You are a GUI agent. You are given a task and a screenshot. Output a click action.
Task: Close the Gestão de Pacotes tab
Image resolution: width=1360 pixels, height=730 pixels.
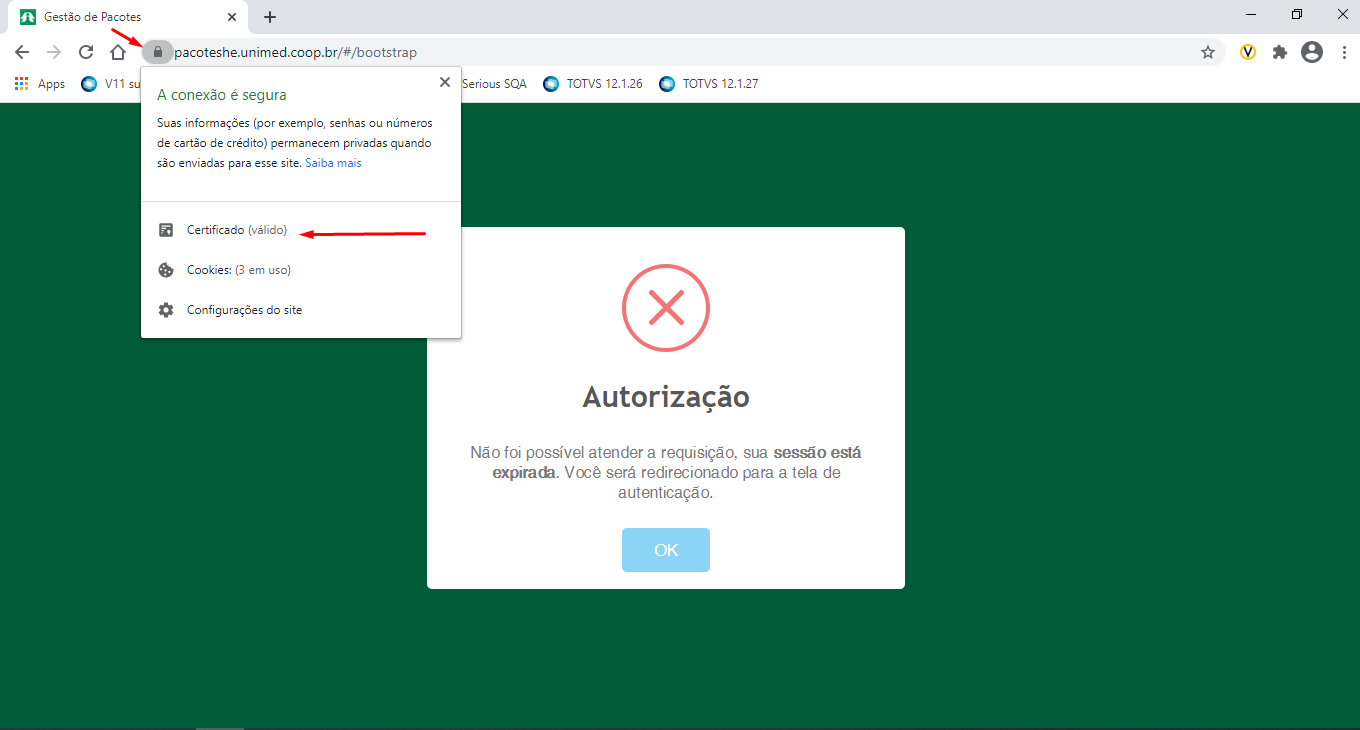click(232, 17)
